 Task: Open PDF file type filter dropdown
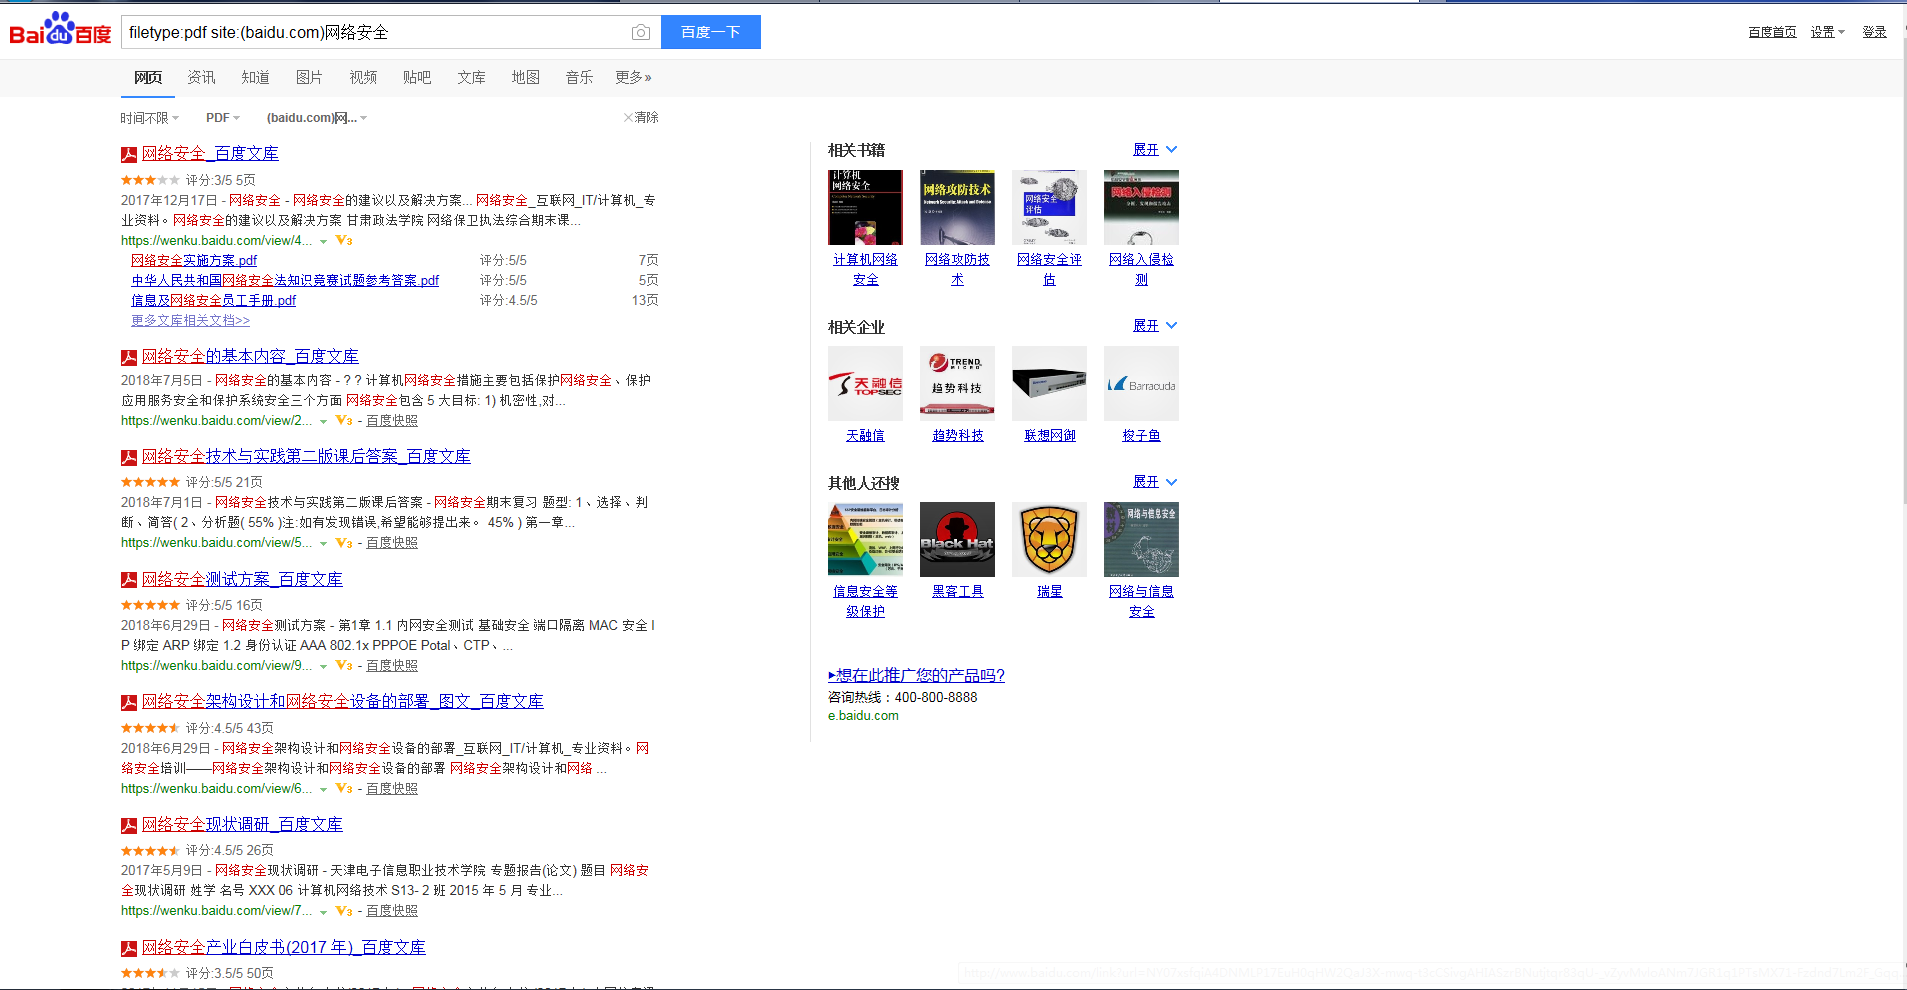coord(223,118)
